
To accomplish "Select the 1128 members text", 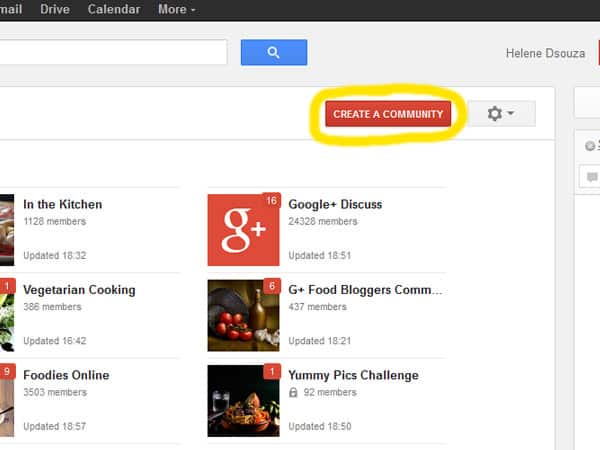I will (55, 221).
